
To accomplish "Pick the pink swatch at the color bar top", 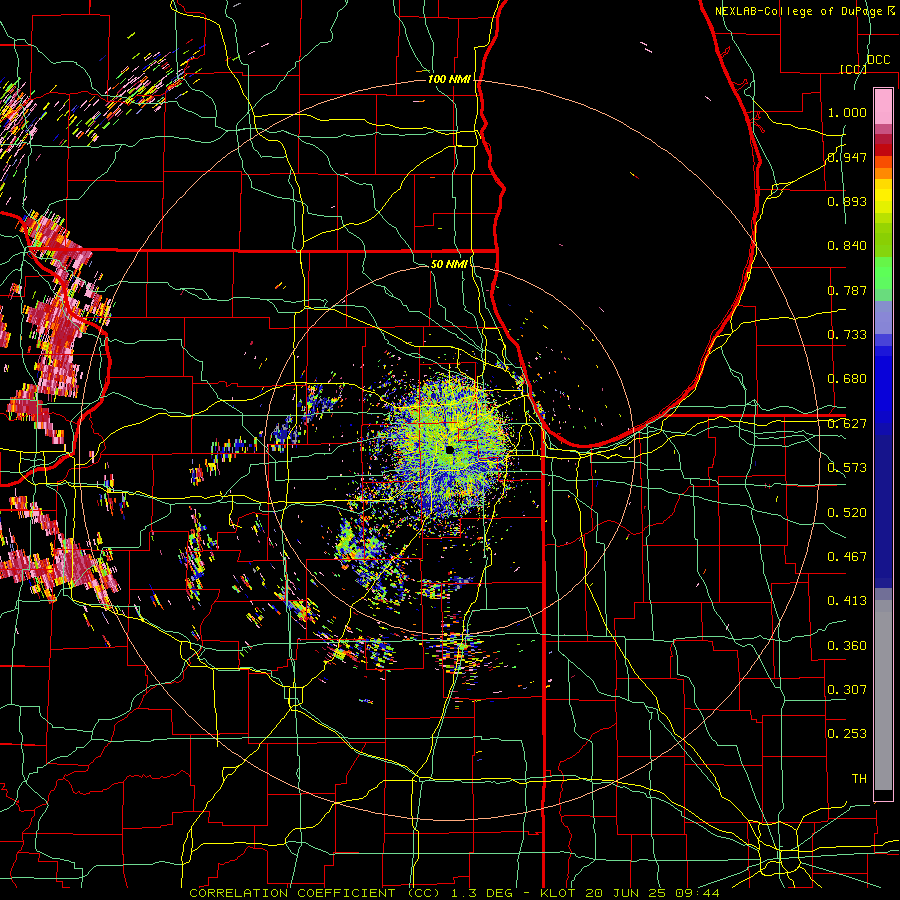I will 883,107.
